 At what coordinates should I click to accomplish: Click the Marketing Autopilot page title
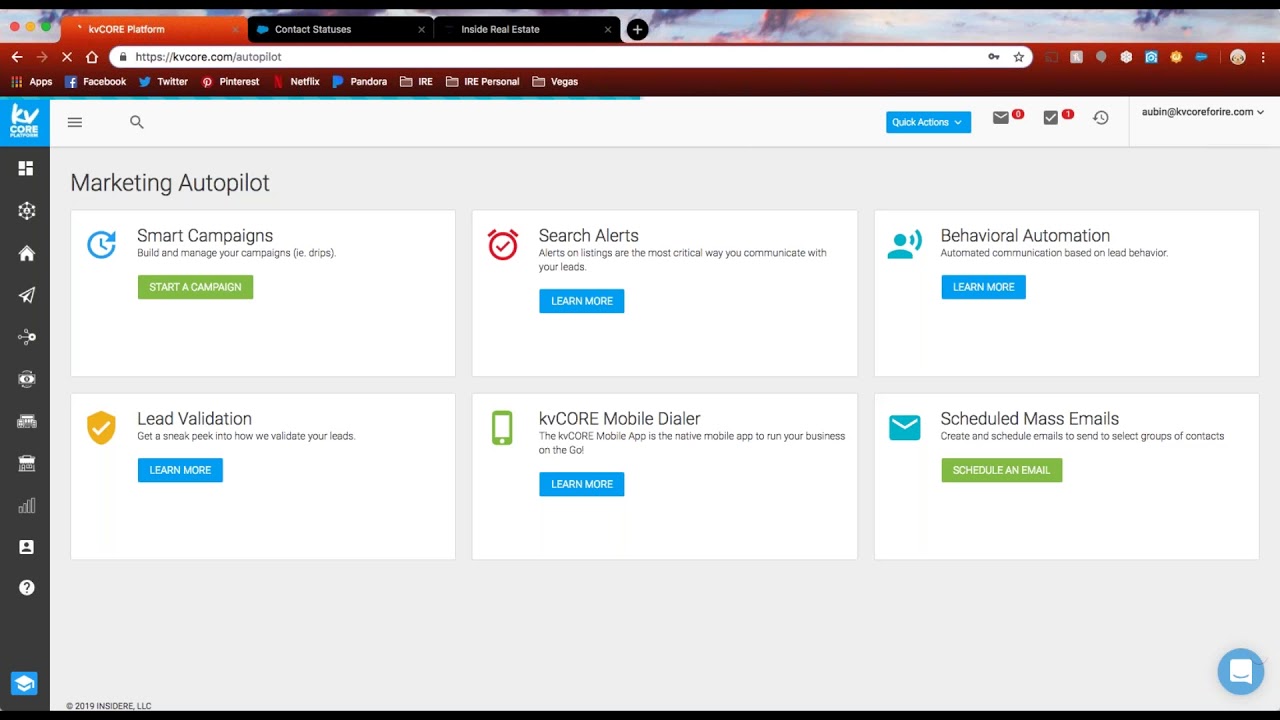click(170, 183)
